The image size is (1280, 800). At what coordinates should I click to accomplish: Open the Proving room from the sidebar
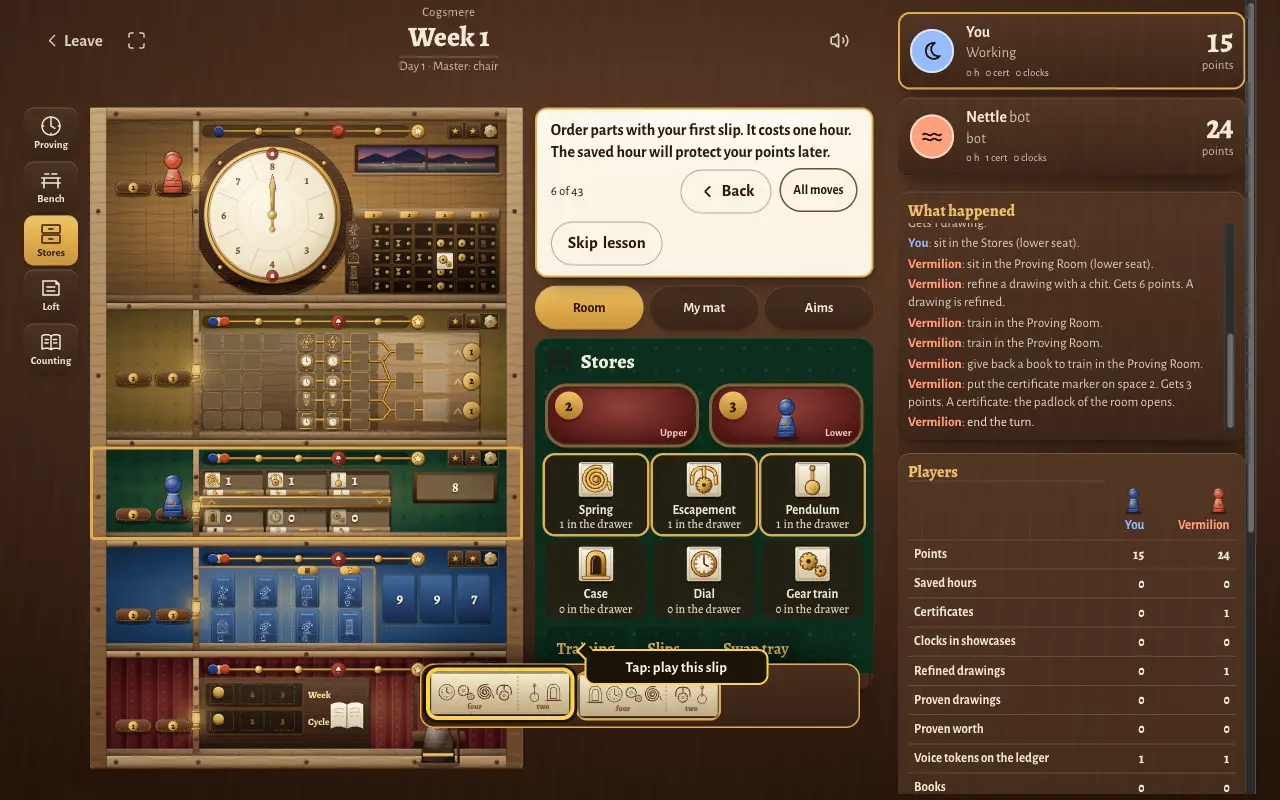coord(51,133)
